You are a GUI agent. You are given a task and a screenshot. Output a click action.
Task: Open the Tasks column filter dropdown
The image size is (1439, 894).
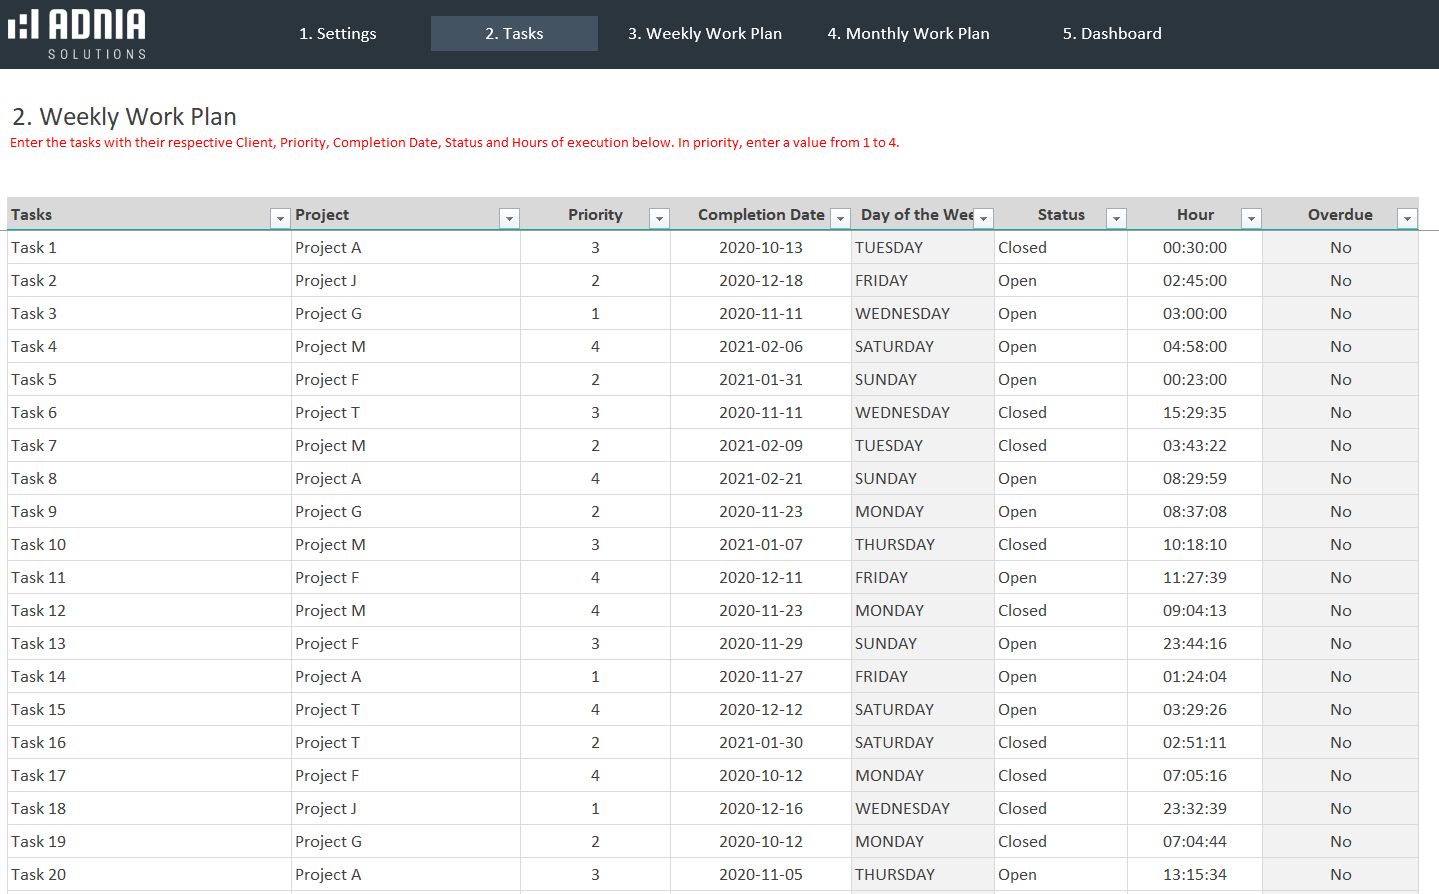click(280, 219)
